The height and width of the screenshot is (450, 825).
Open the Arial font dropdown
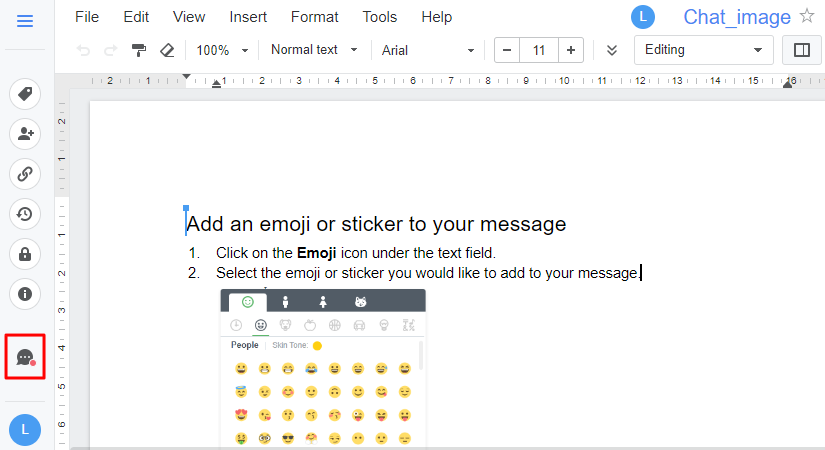coord(428,50)
